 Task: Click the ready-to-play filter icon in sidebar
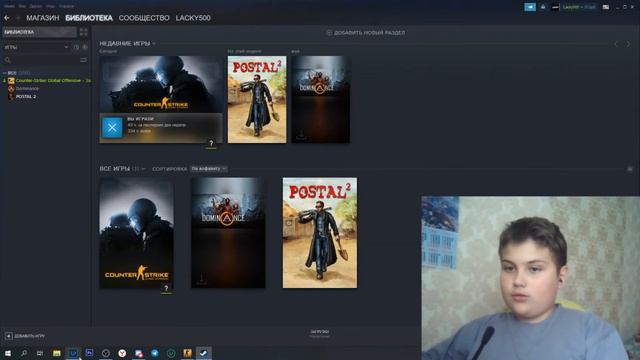tap(85, 47)
